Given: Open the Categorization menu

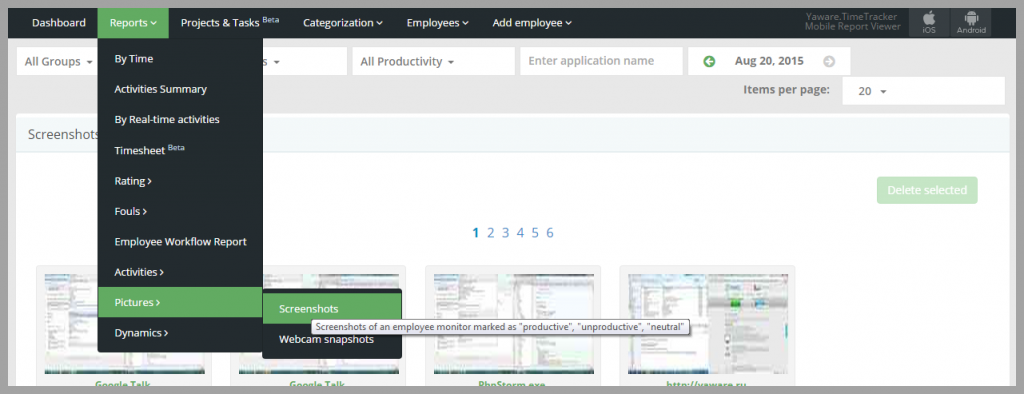Looking at the screenshot, I should pyautogui.click(x=342, y=23).
